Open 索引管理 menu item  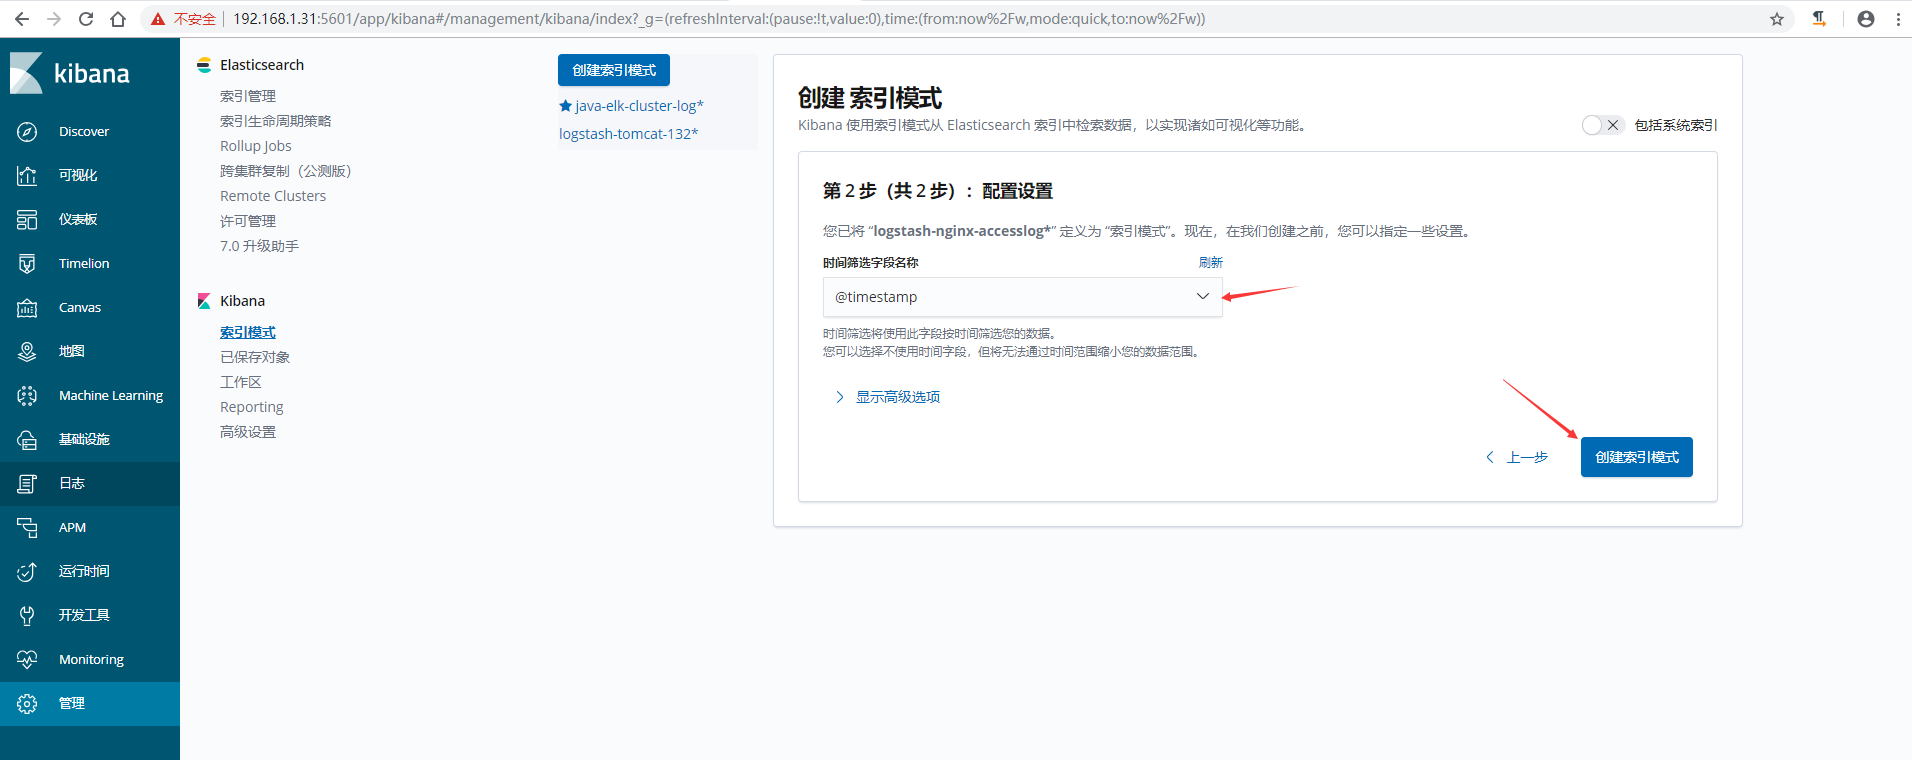point(248,96)
